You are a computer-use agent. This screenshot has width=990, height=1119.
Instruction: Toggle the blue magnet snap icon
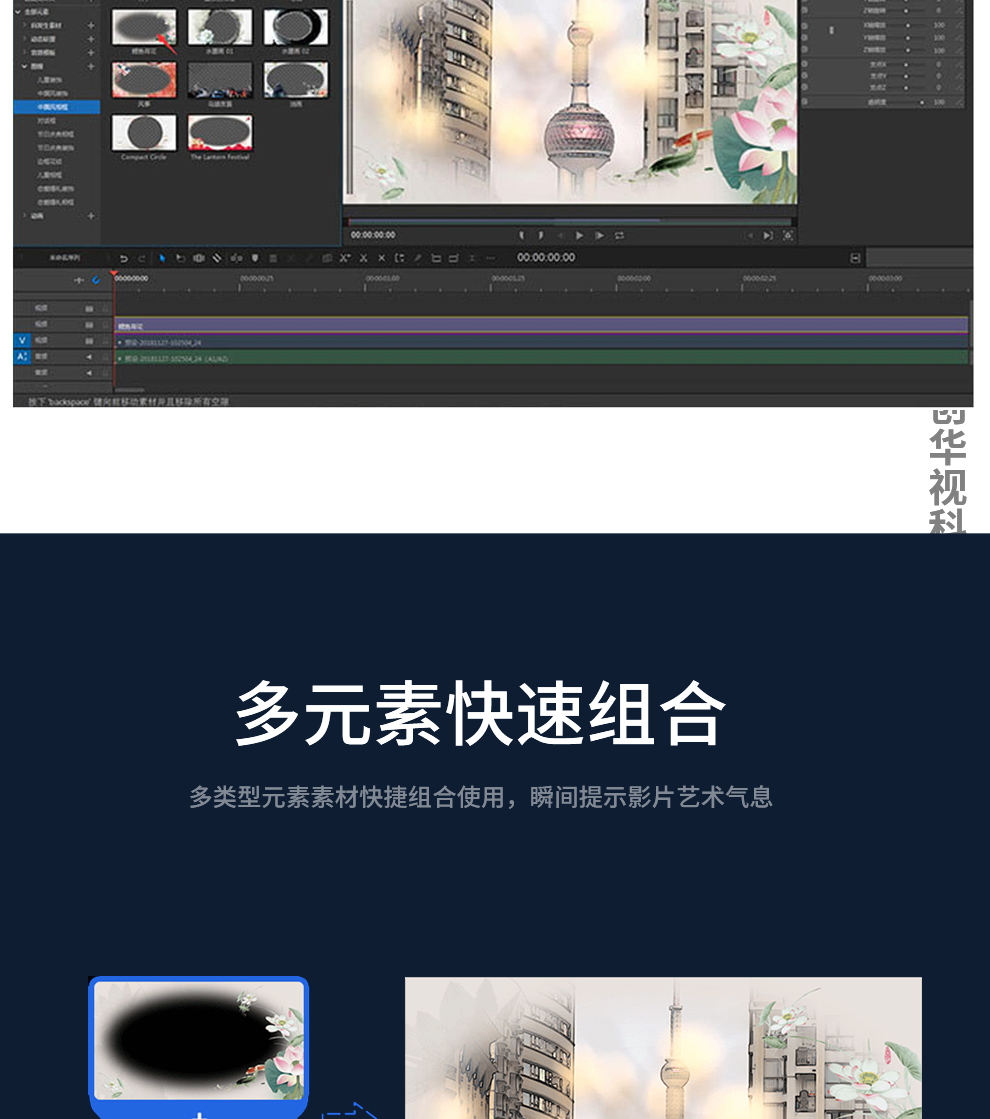coord(96,281)
